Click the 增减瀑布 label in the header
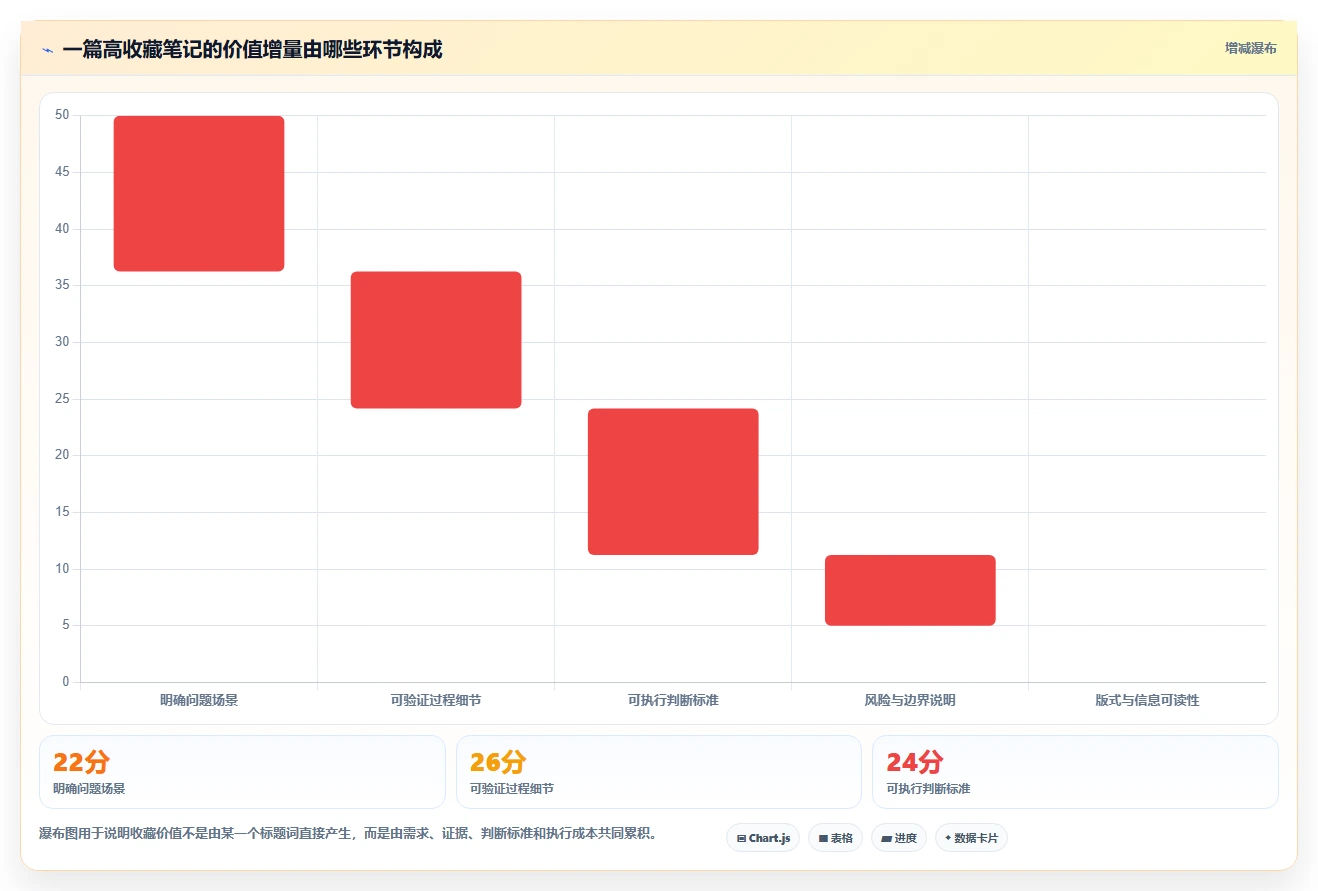Viewport: 1318px width, 891px height. pos(1250,48)
